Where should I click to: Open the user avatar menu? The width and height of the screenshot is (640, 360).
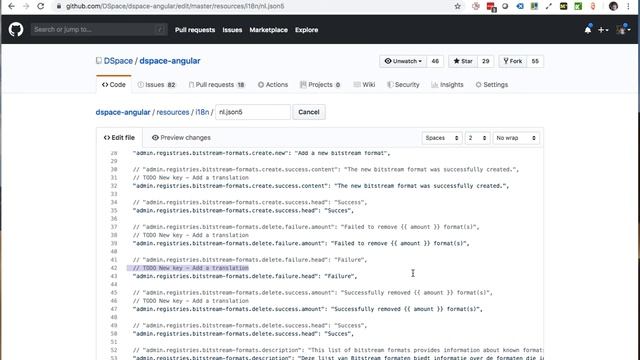click(x=623, y=29)
